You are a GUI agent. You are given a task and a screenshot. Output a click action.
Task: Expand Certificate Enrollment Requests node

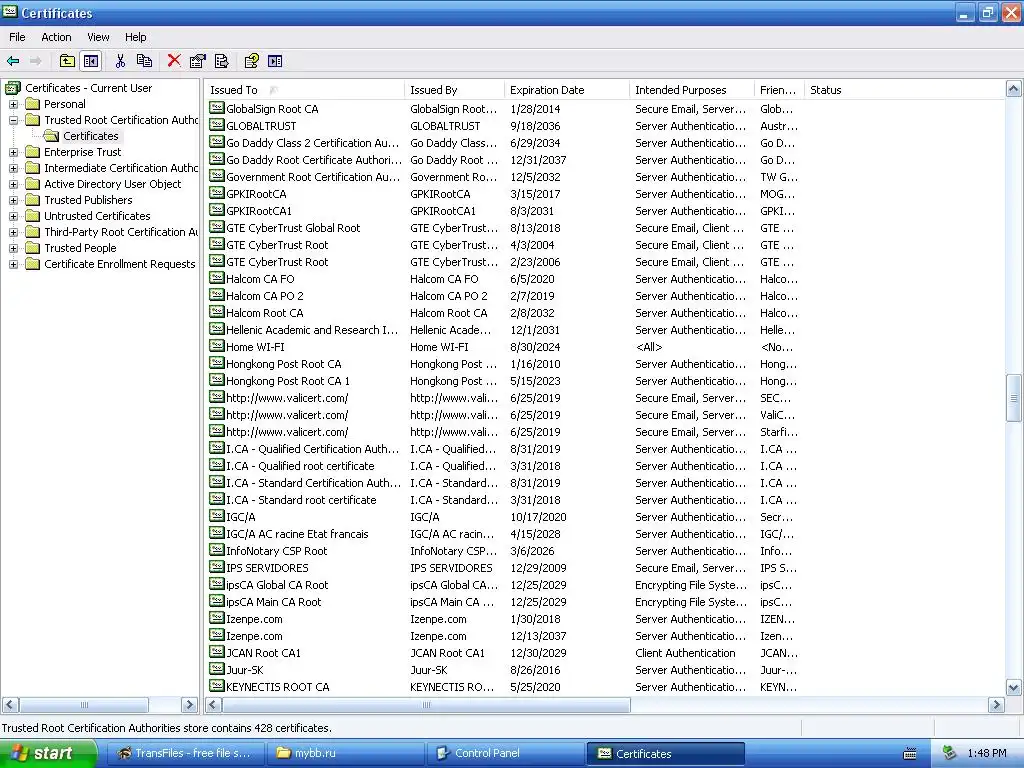(x=13, y=264)
